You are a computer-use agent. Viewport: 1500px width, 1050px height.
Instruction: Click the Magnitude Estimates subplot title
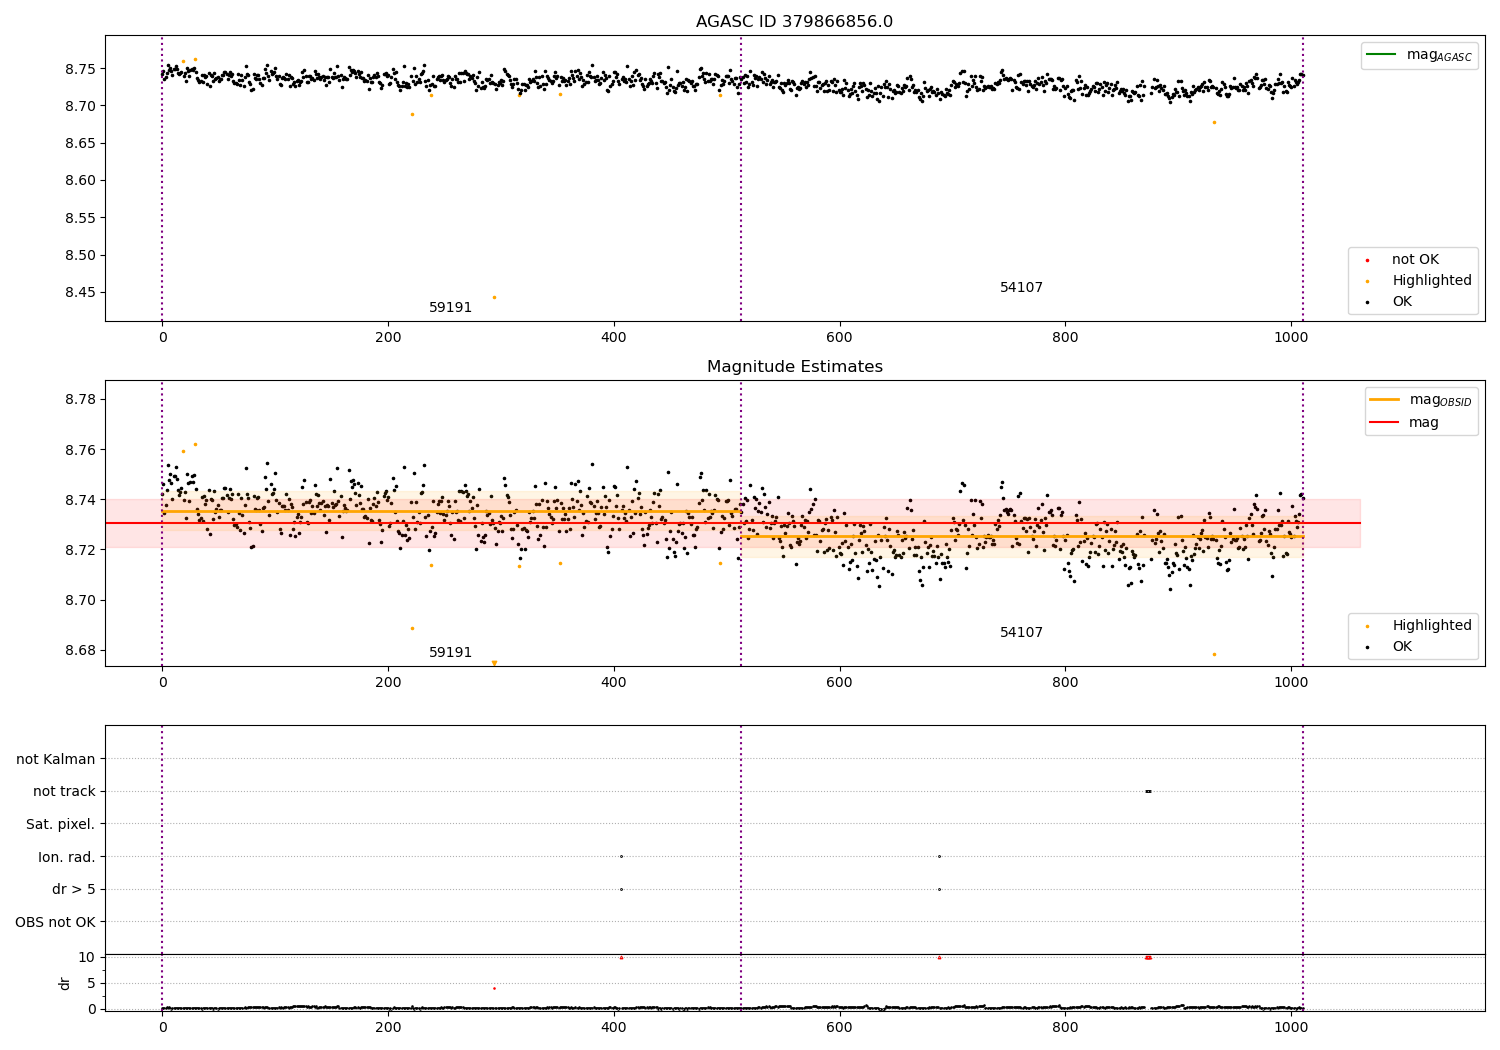[x=794, y=367]
